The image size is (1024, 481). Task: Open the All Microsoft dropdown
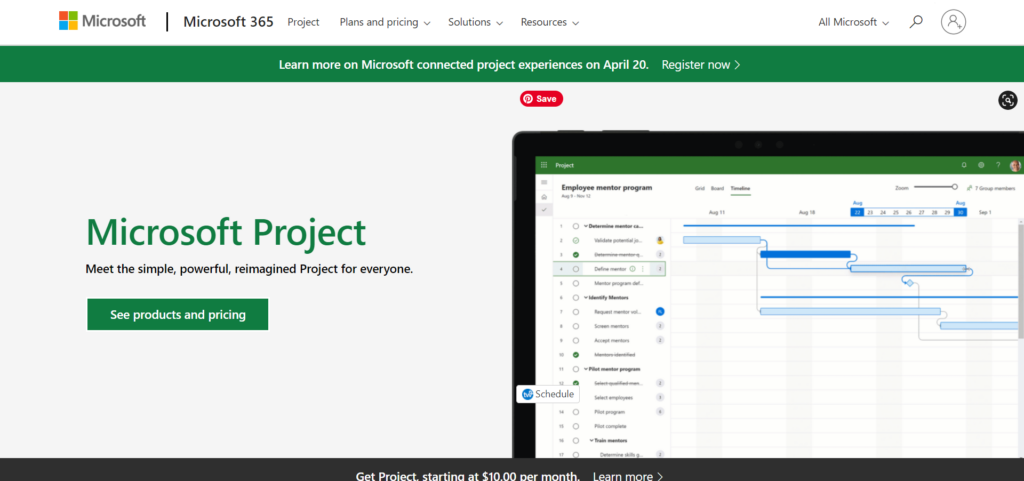(854, 22)
